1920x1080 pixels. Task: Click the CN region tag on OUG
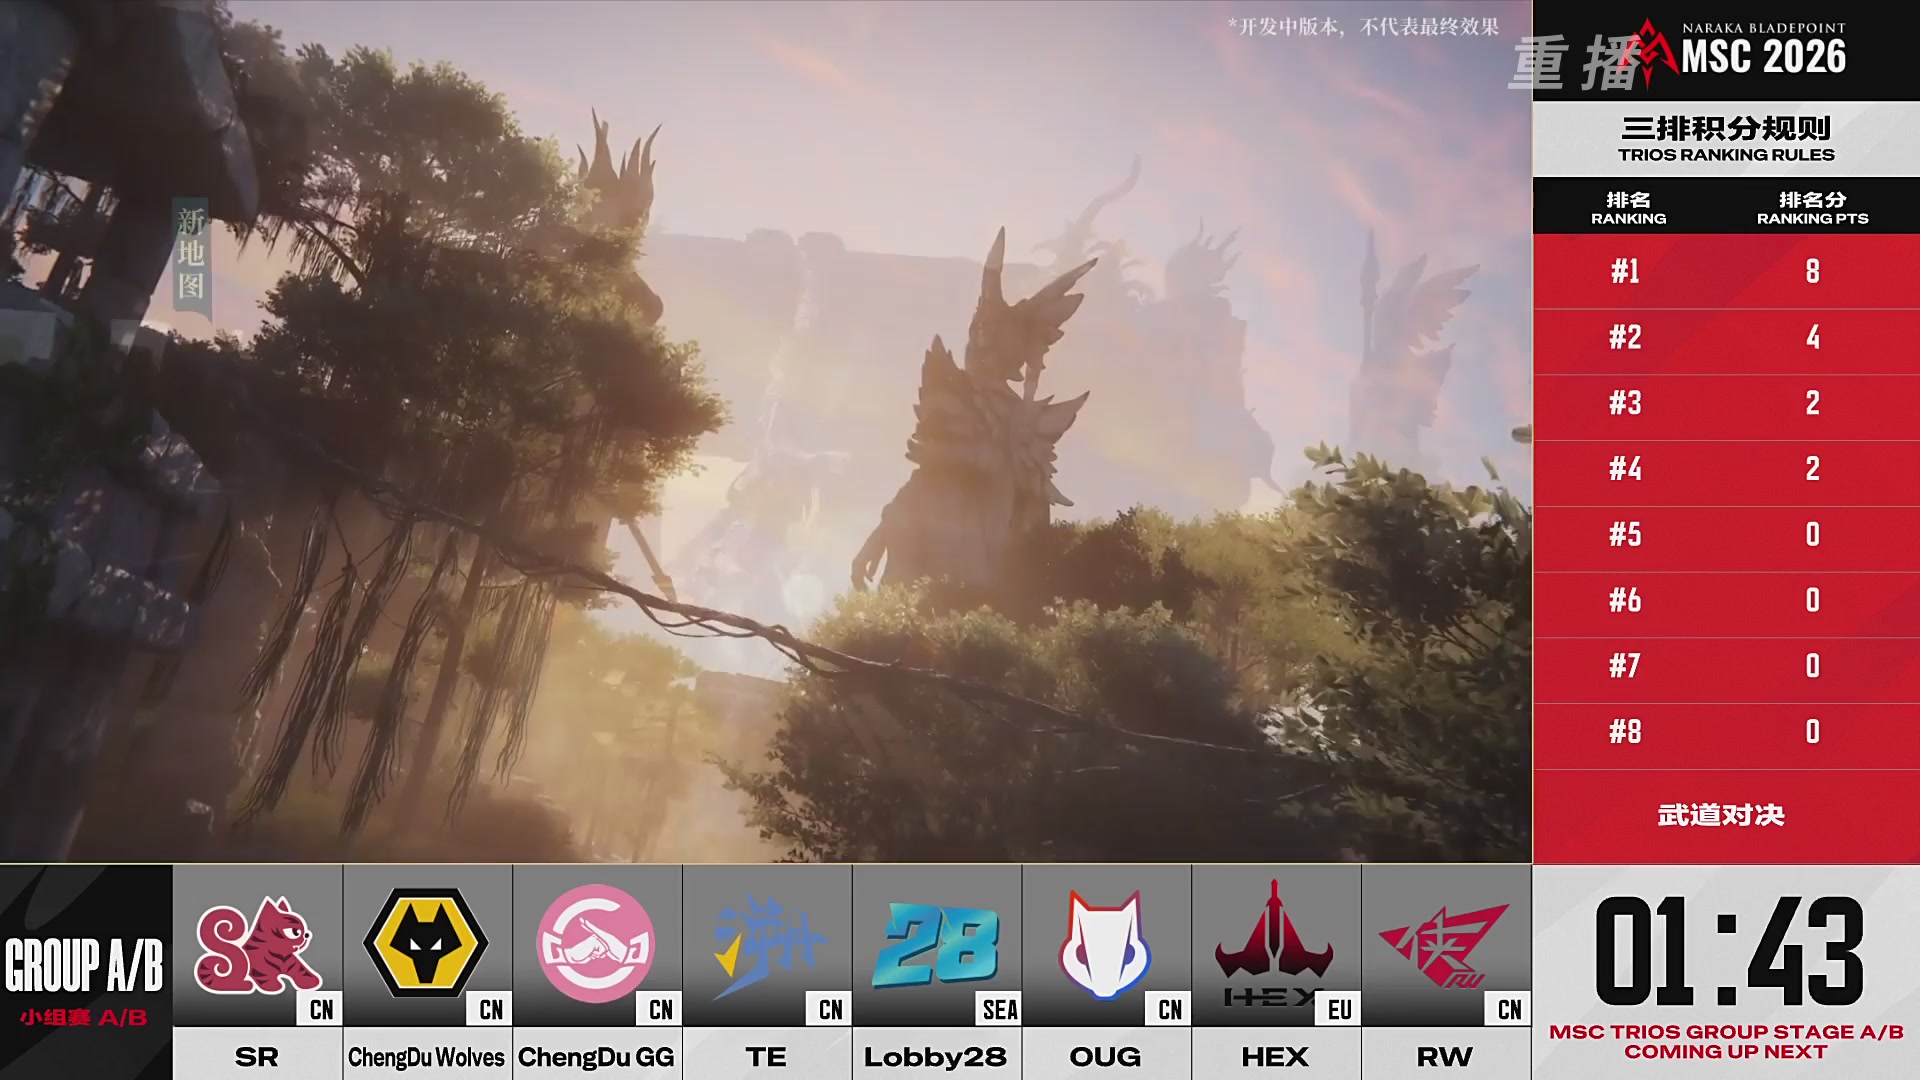(x=1169, y=1009)
